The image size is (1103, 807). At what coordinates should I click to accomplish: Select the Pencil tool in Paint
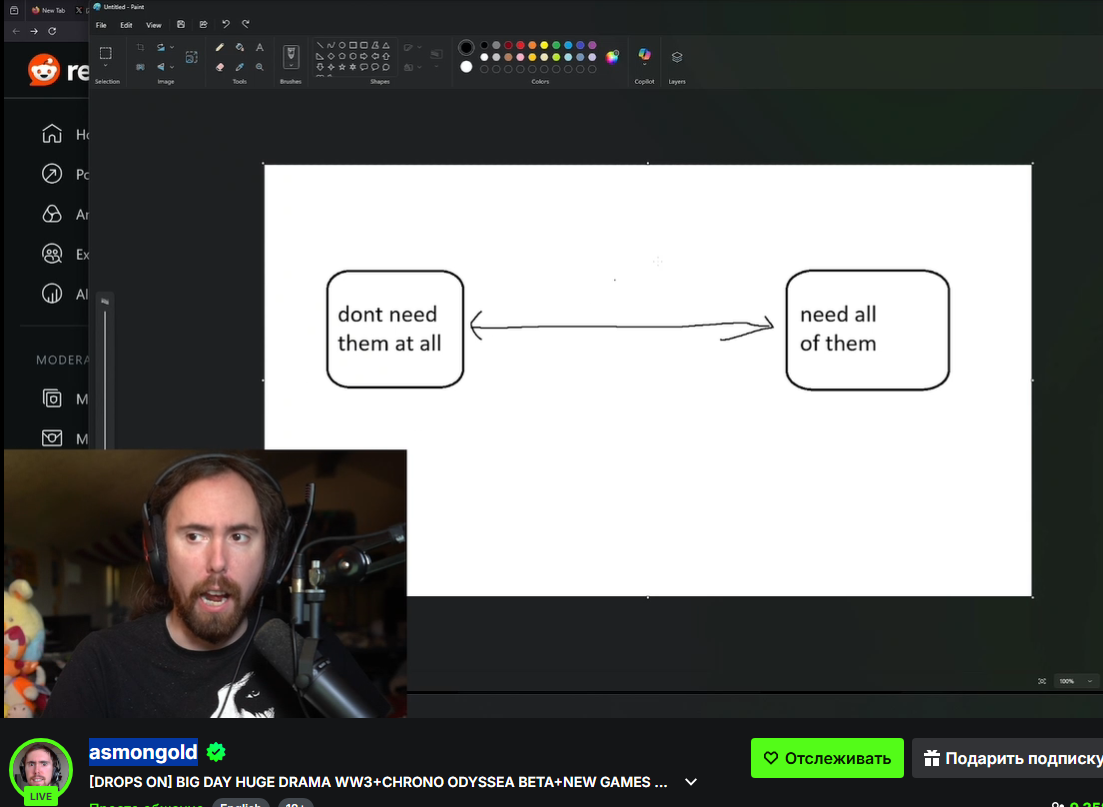pos(219,47)
